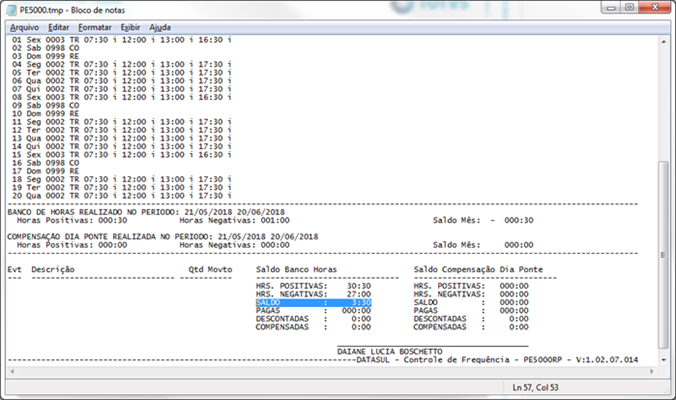The width and height of the screenshot is (676, 400).
Task: Click 'HRS. POSITIVAS: 30:30' line
Action: [313, 286]
